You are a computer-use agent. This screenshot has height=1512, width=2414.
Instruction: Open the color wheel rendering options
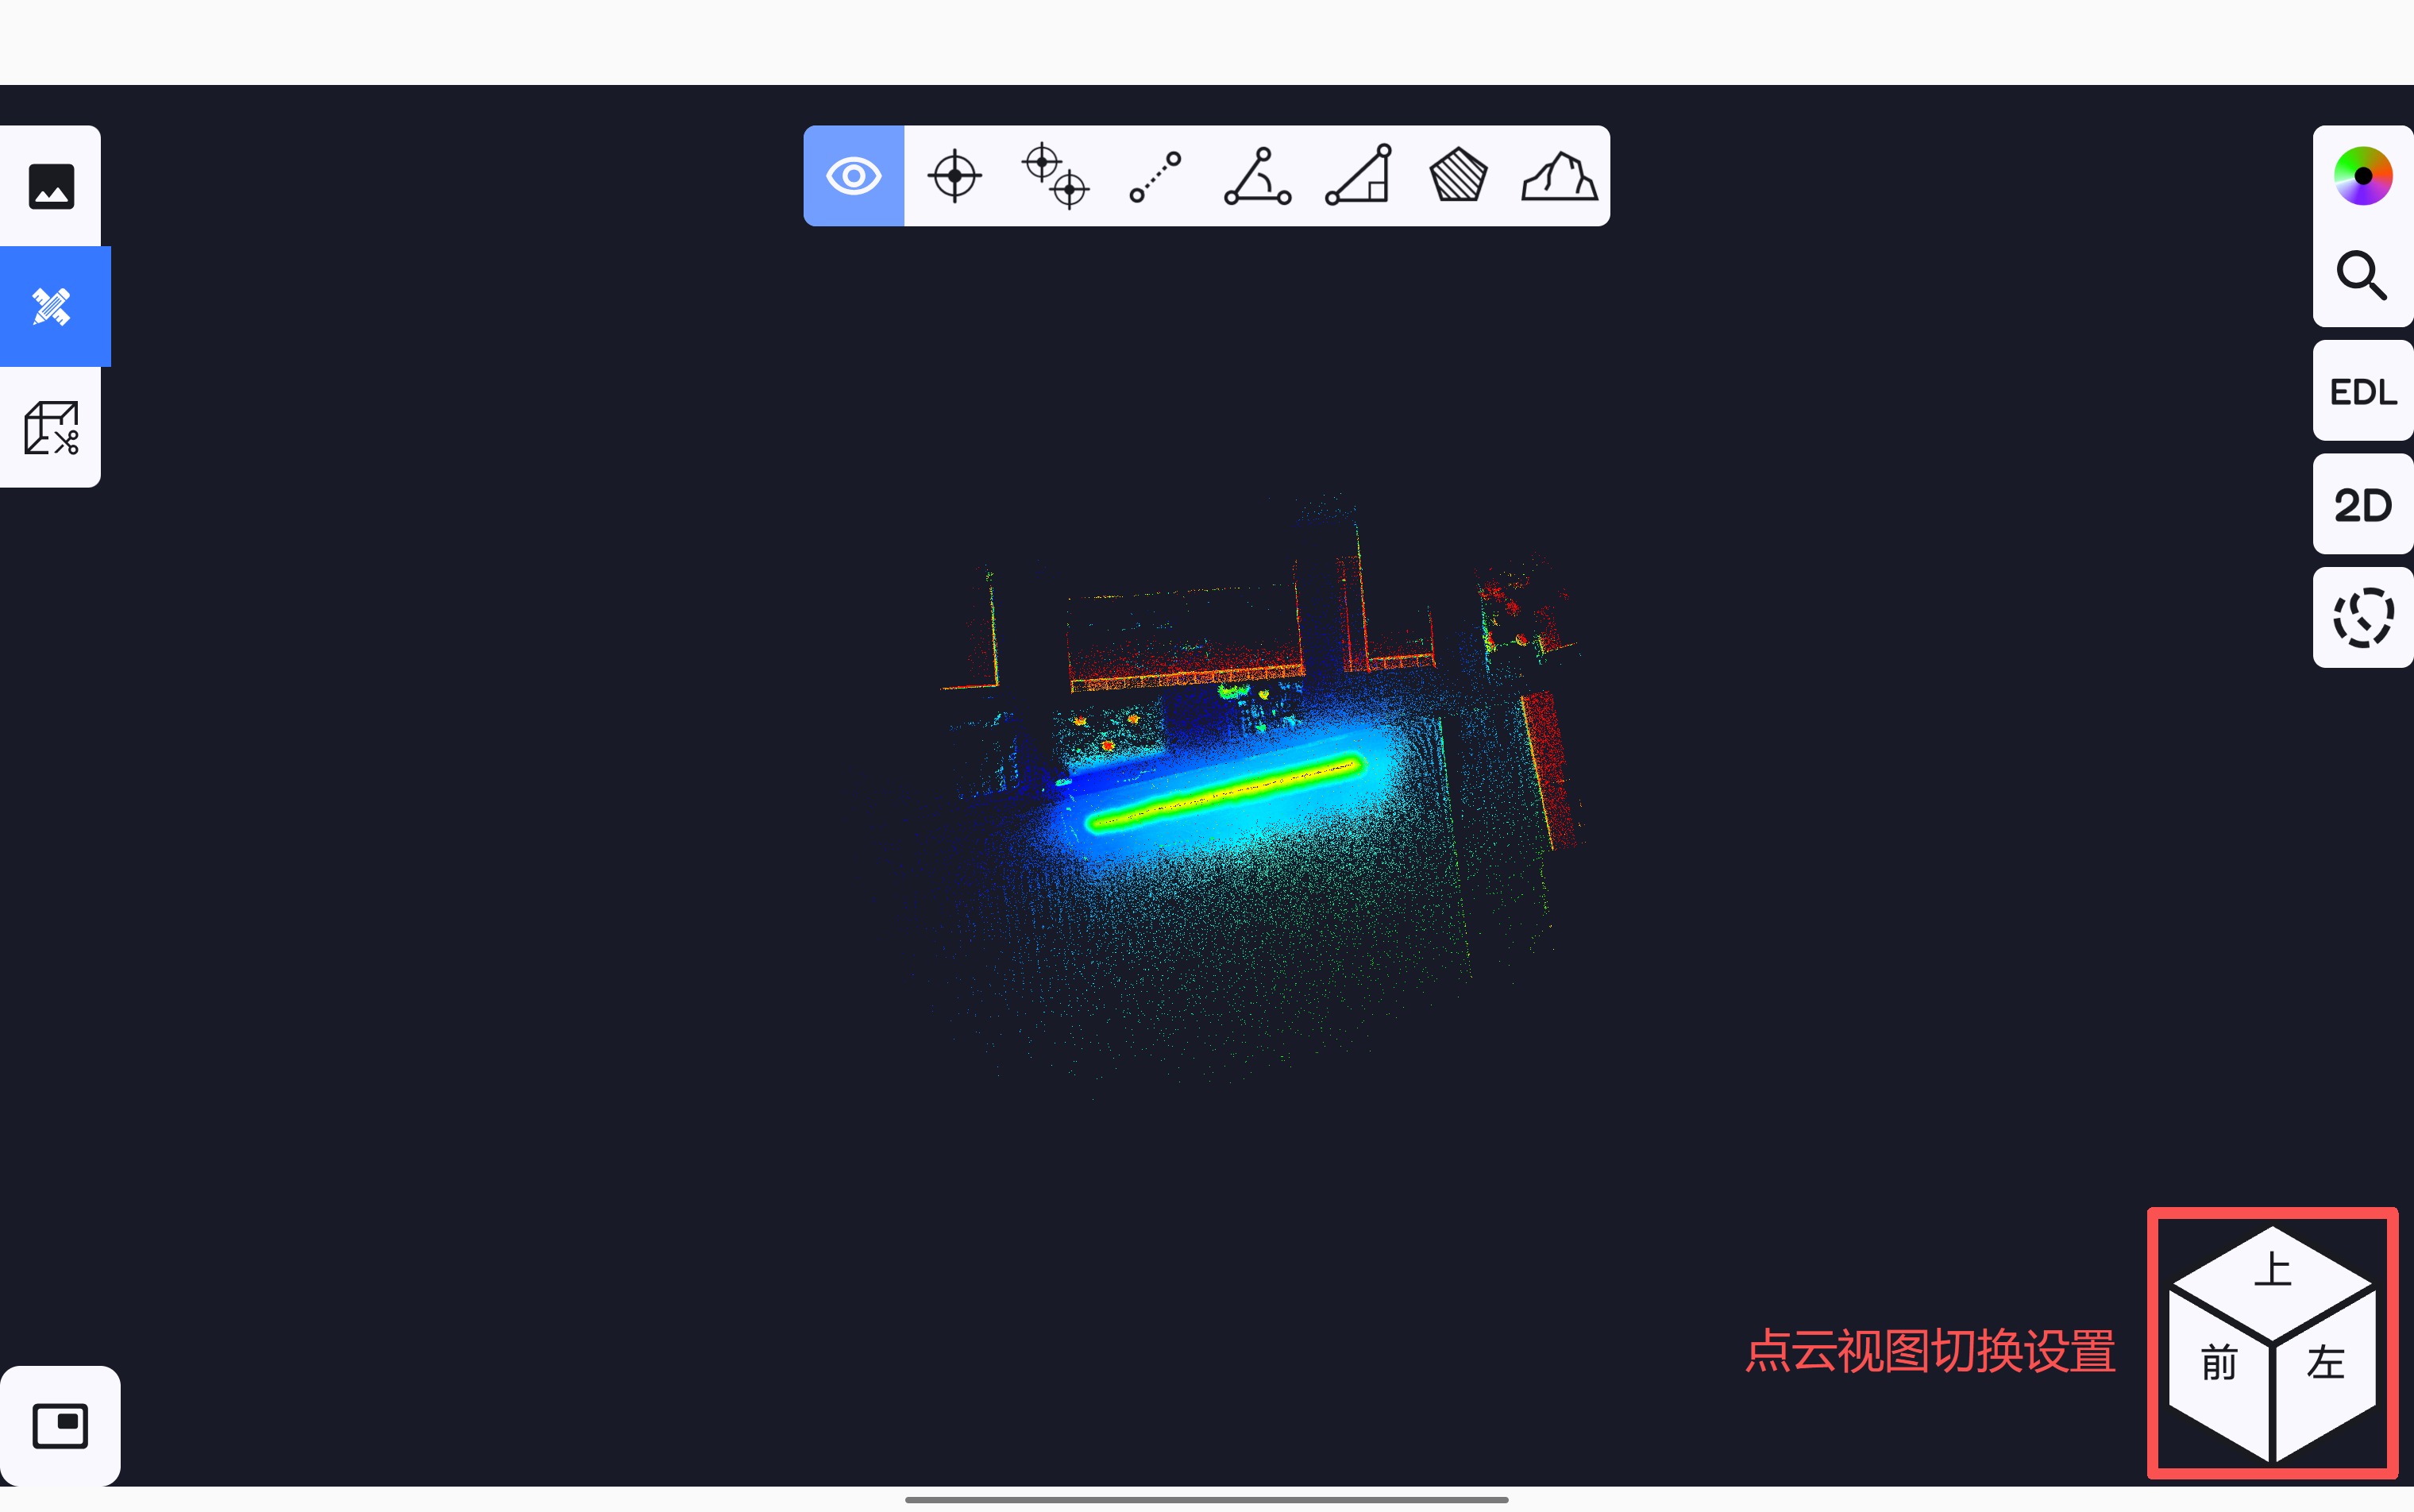coord(2362,176)
